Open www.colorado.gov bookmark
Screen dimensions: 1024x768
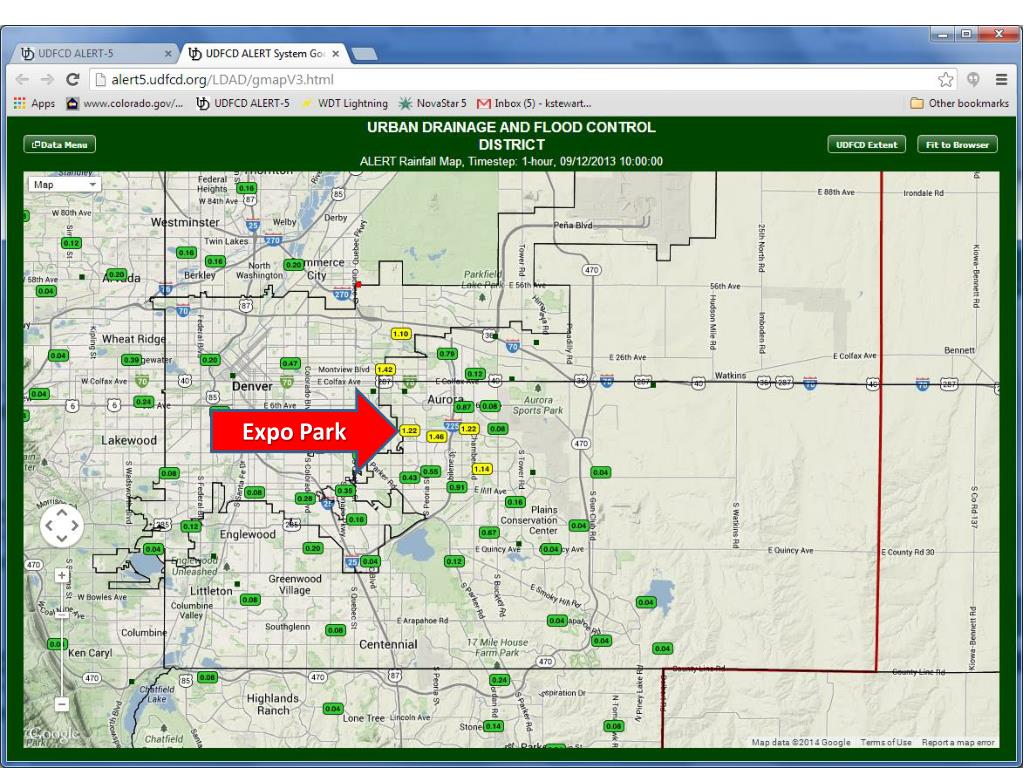coord(125,103)
